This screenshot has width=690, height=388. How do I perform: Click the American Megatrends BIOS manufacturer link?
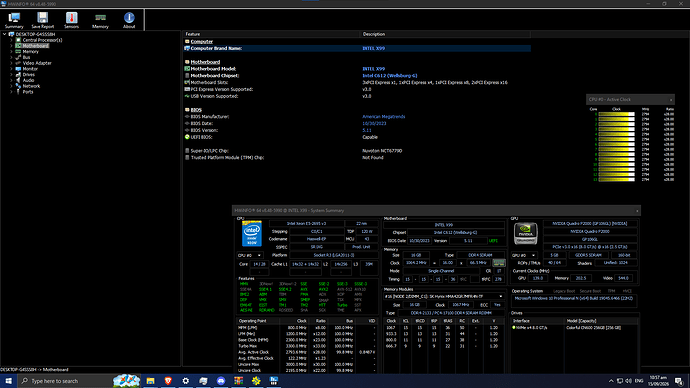pos(383,117)
